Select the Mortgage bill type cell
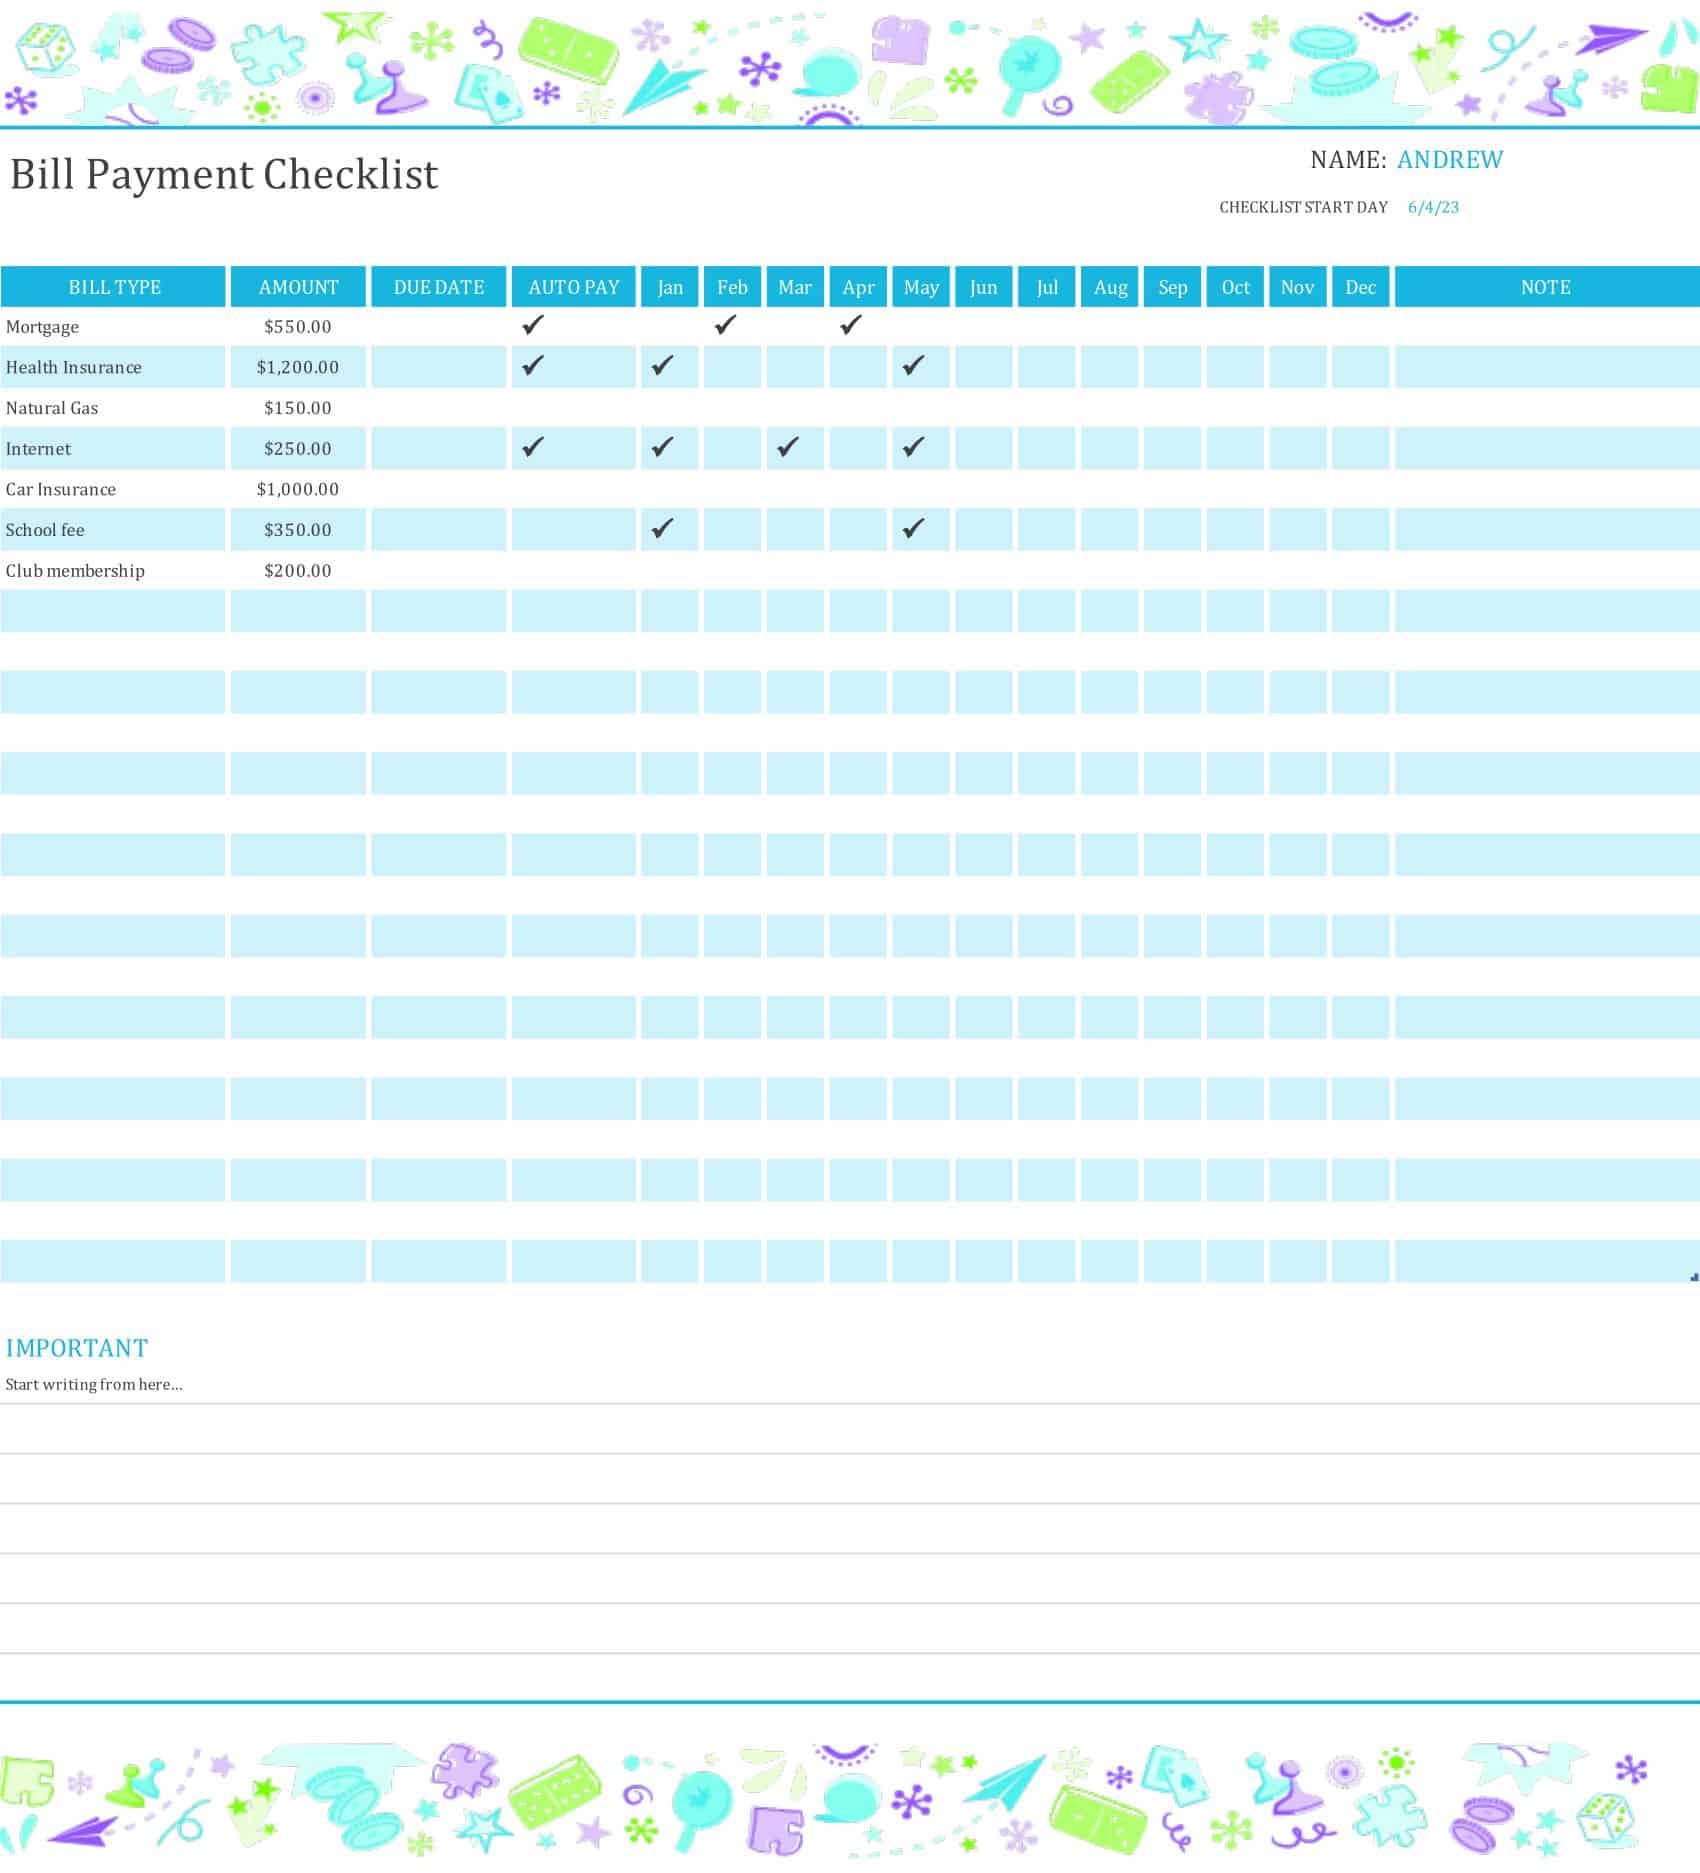1700x1873 pixels. click(x=113, y=326)
